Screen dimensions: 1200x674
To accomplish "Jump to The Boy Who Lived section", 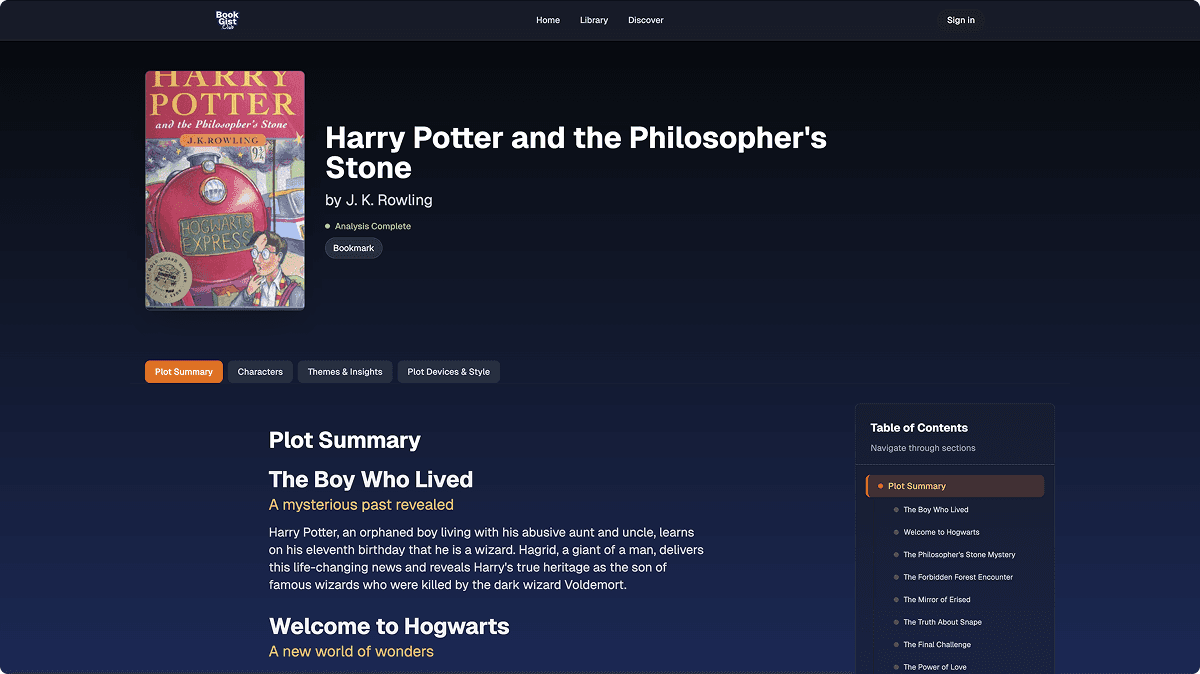I will [936, 510].
